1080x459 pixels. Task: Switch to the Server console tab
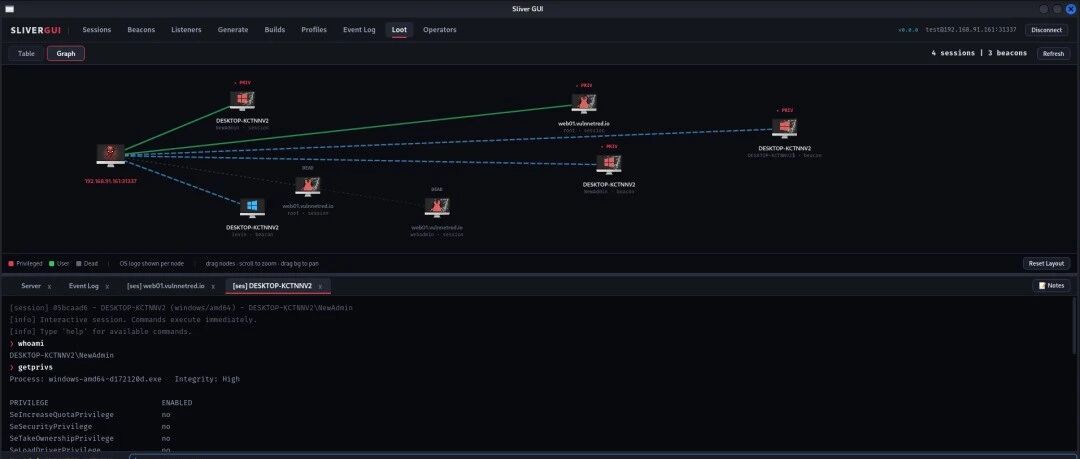point(31,285)
